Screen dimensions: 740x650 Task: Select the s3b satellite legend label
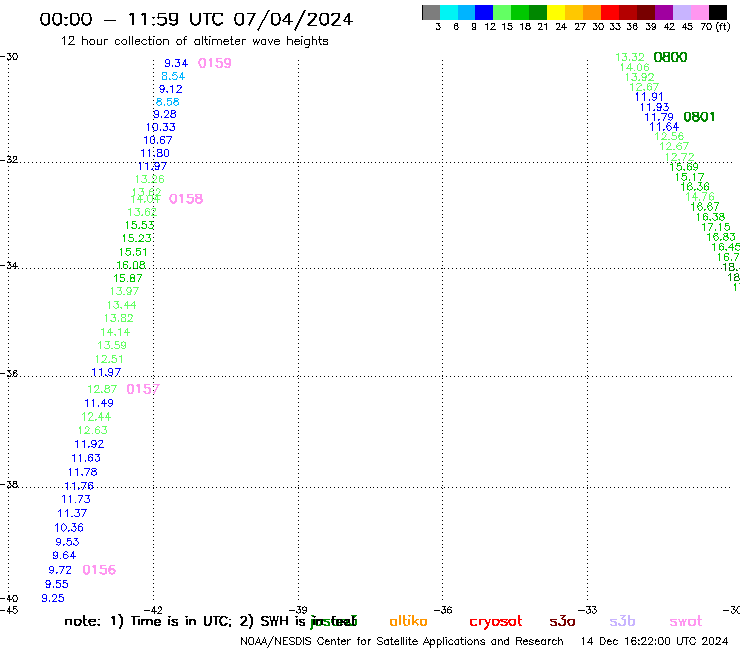[x=622, y=621]
